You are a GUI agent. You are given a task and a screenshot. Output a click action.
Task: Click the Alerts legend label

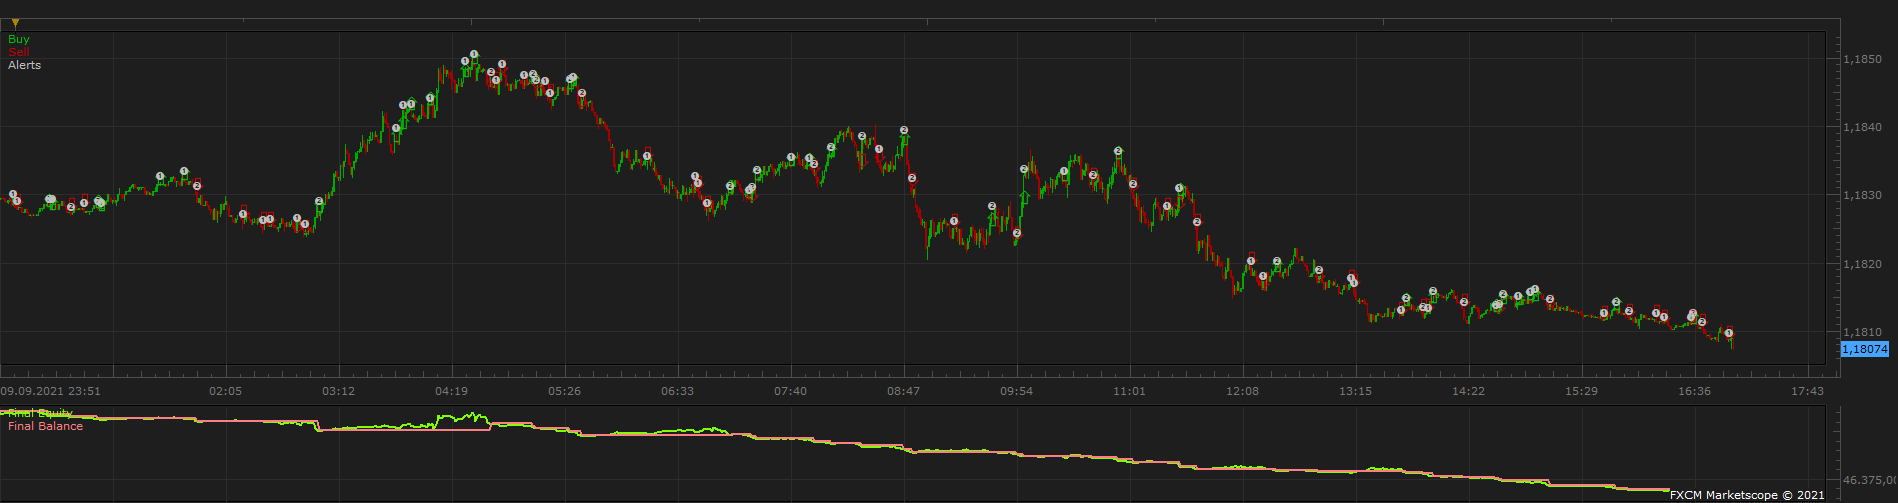point(25,65)
